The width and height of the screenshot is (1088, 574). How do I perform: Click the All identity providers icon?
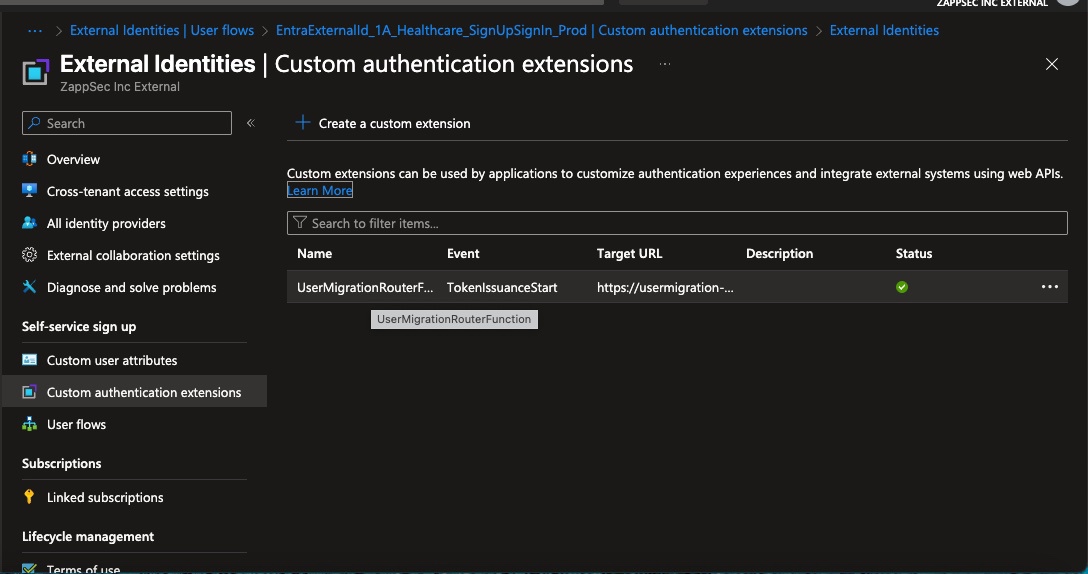(29, 223)
